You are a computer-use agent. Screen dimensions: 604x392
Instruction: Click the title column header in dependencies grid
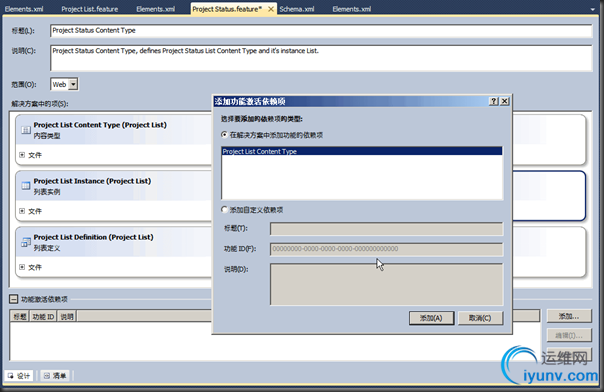20,317
